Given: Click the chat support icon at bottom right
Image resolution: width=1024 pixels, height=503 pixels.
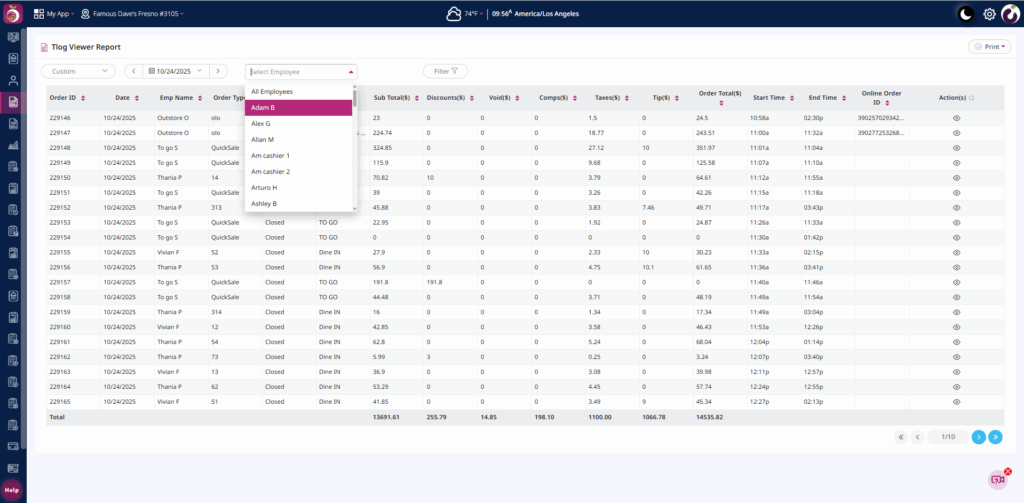Looking at the screenshot, I should pyautogui.click(x=996, y=479).
